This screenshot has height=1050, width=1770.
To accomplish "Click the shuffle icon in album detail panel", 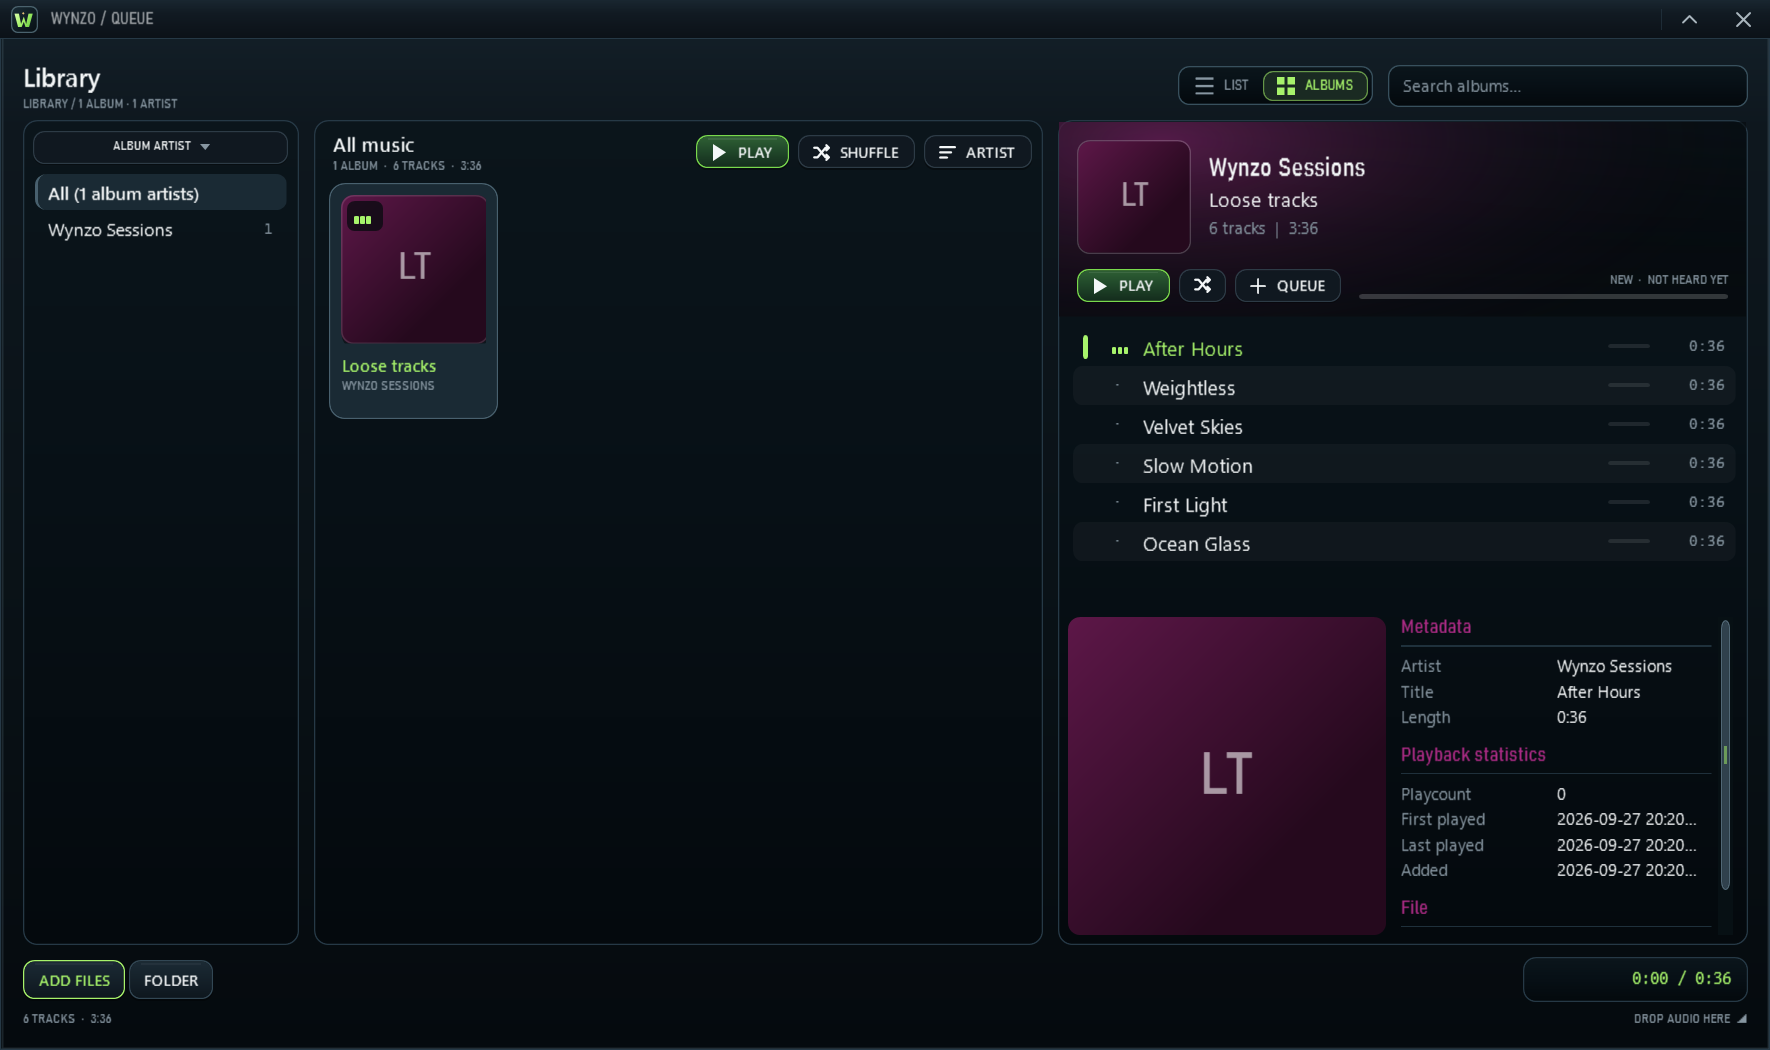I will coord(1202,285).
